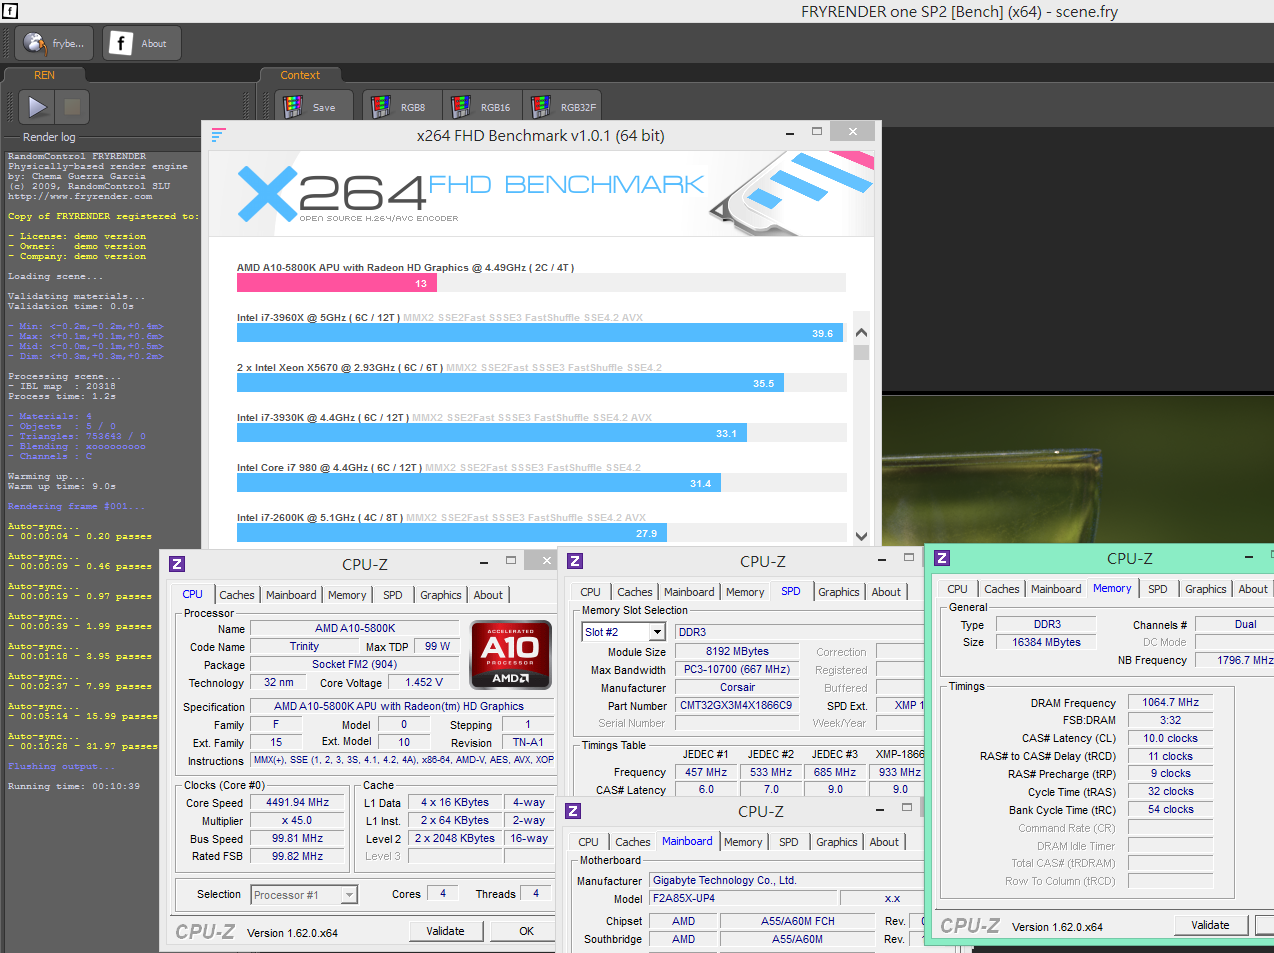Switch to the Context tab
Screen dimensions: 1274x953
(x=300, y=75)
